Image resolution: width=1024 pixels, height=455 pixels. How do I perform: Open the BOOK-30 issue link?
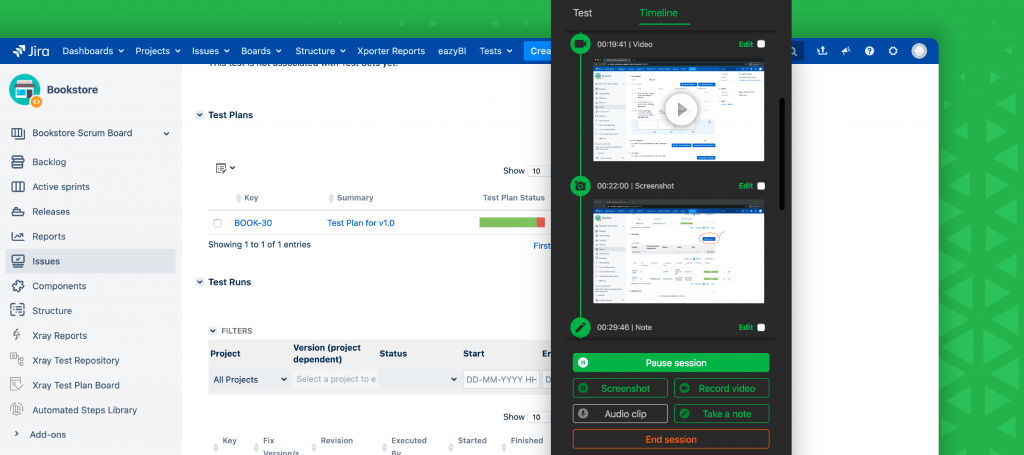[253, 223]
